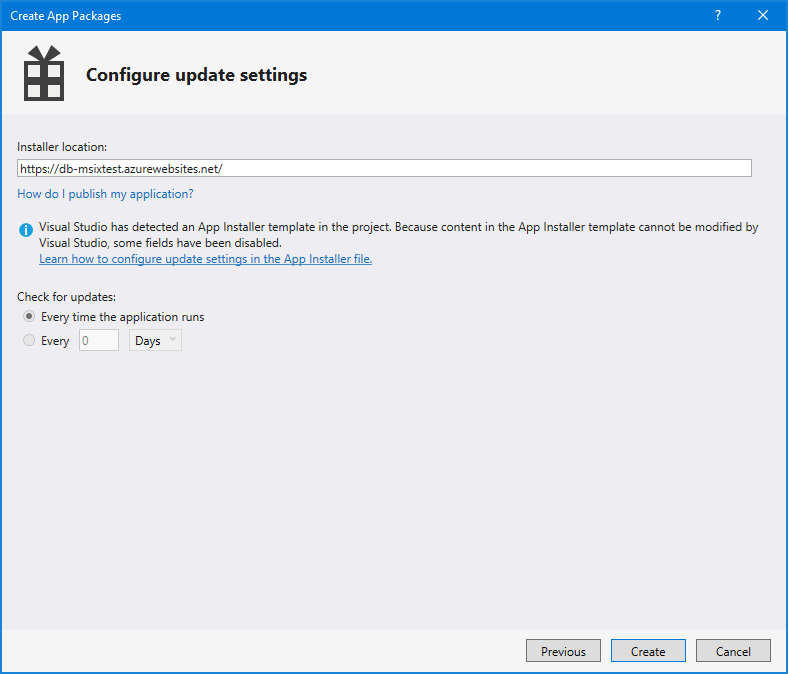
Task: Click the 'Check for updates:' label
Action: point(66,297)
